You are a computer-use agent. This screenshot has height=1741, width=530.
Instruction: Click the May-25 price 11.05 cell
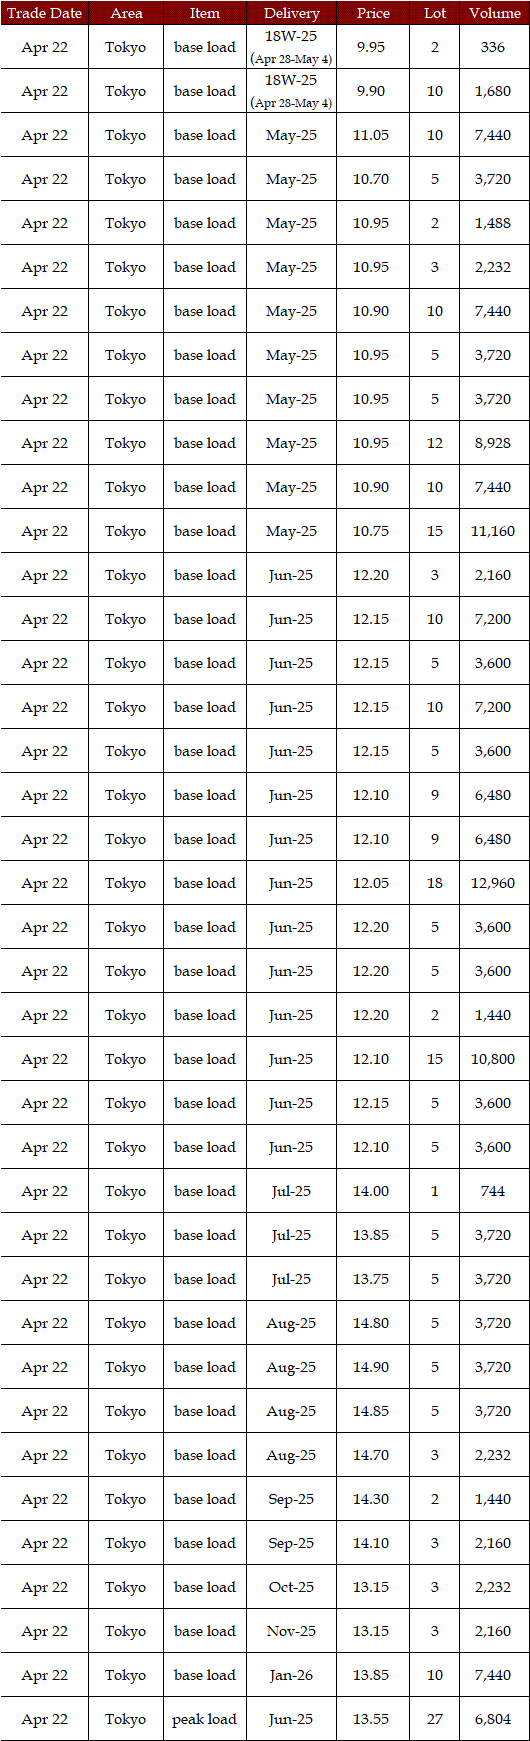[373, 135]
